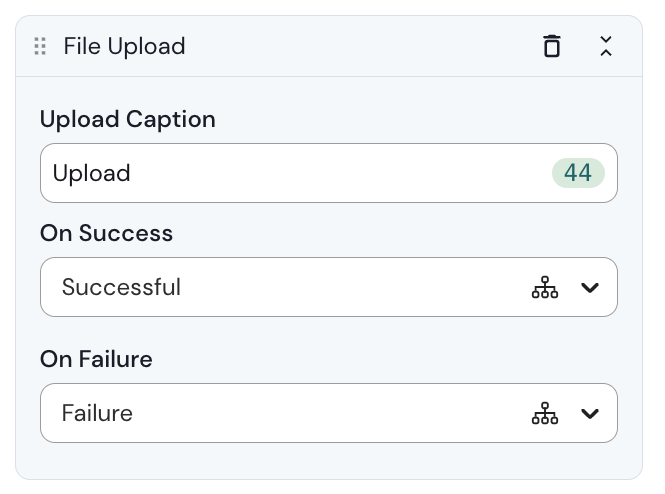Screen dimensions: 665x494
Task: Click the 44 character counter badge
Action: [578, 173]
